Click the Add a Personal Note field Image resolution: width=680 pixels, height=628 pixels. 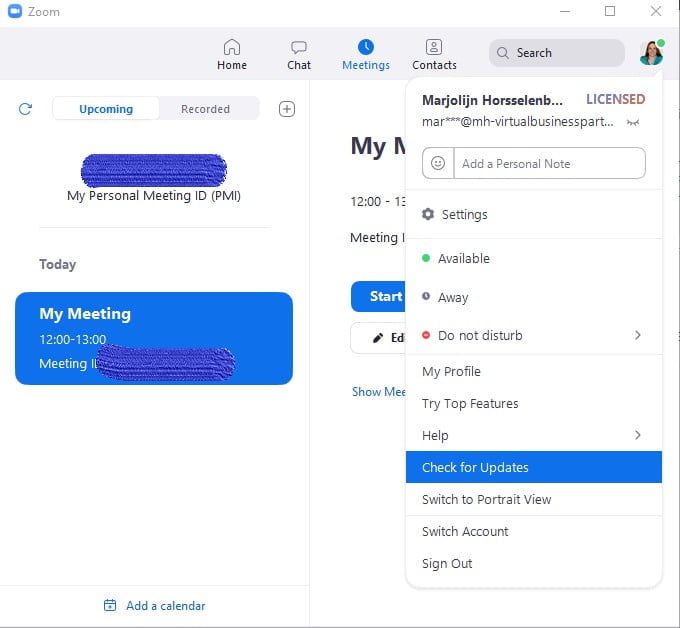550,163
